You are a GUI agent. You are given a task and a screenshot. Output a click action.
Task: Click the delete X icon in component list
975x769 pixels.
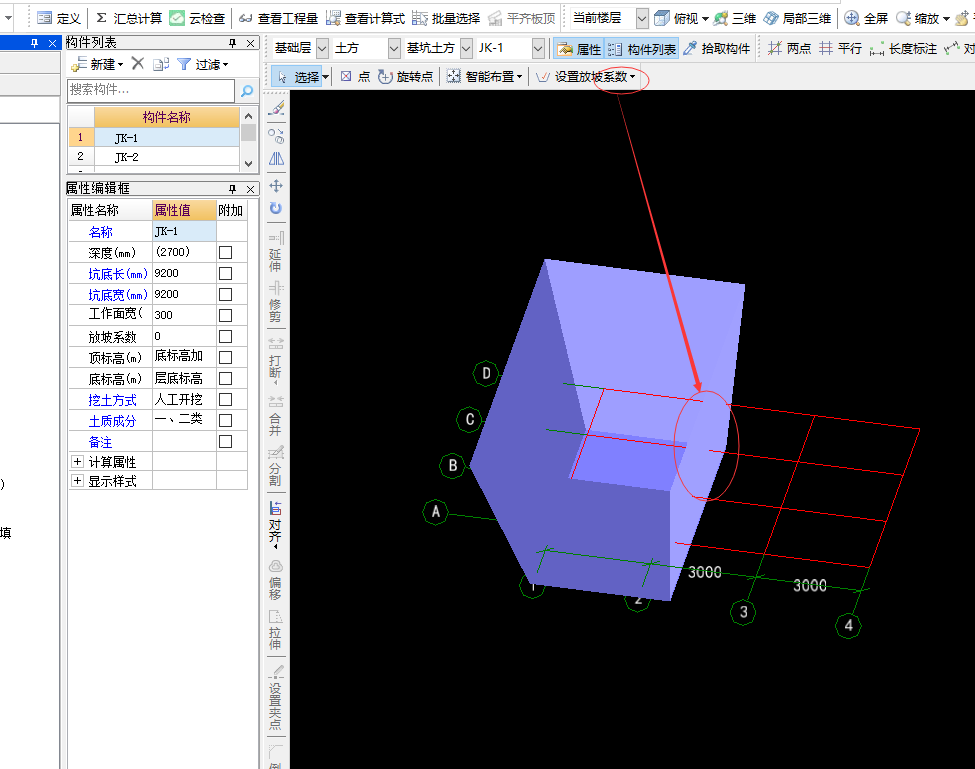pyautogui.click(x=138, y=63)
